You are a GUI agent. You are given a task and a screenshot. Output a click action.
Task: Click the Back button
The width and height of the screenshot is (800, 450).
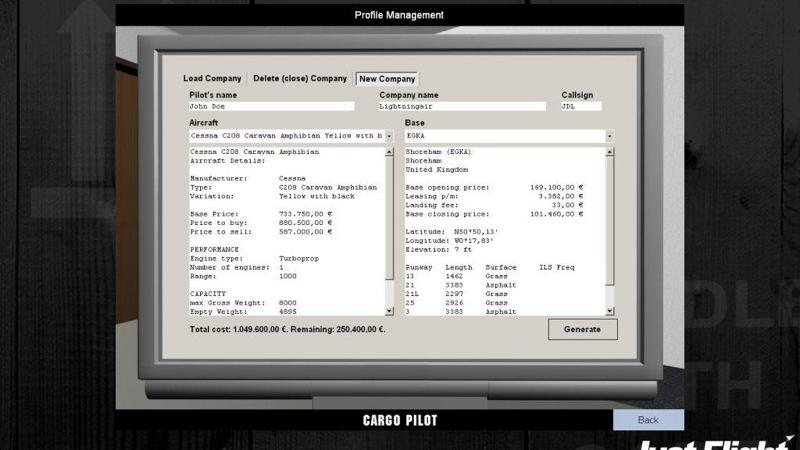click(x=648, y=420)
